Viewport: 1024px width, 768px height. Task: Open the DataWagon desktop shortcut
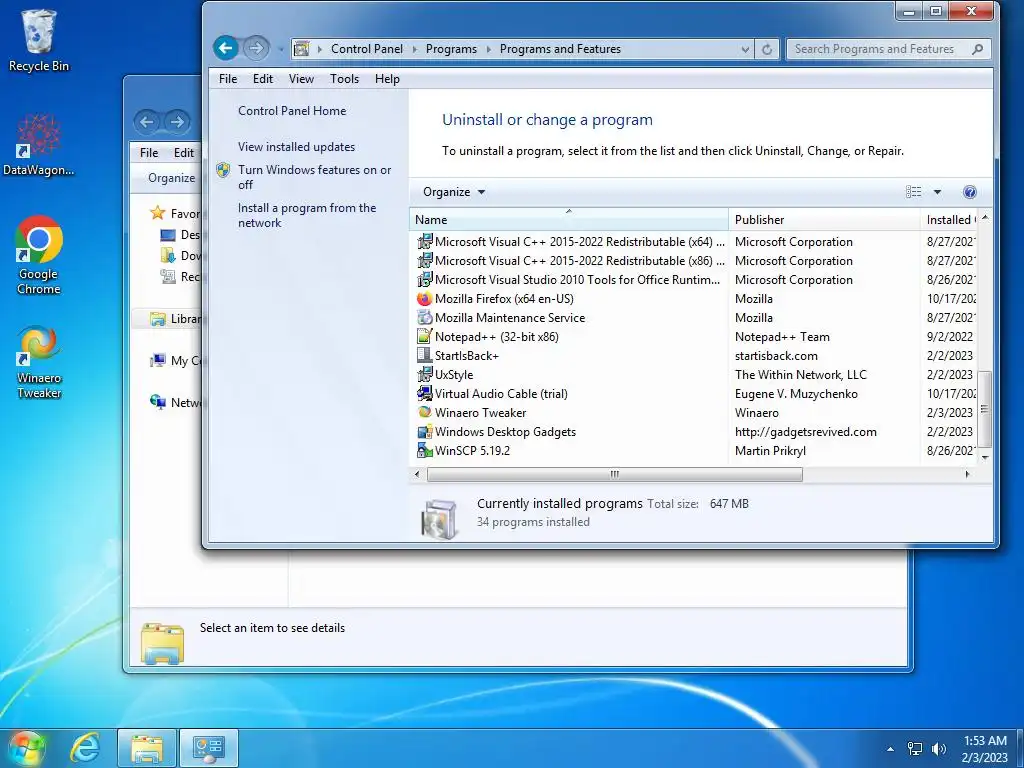[39, 144]
